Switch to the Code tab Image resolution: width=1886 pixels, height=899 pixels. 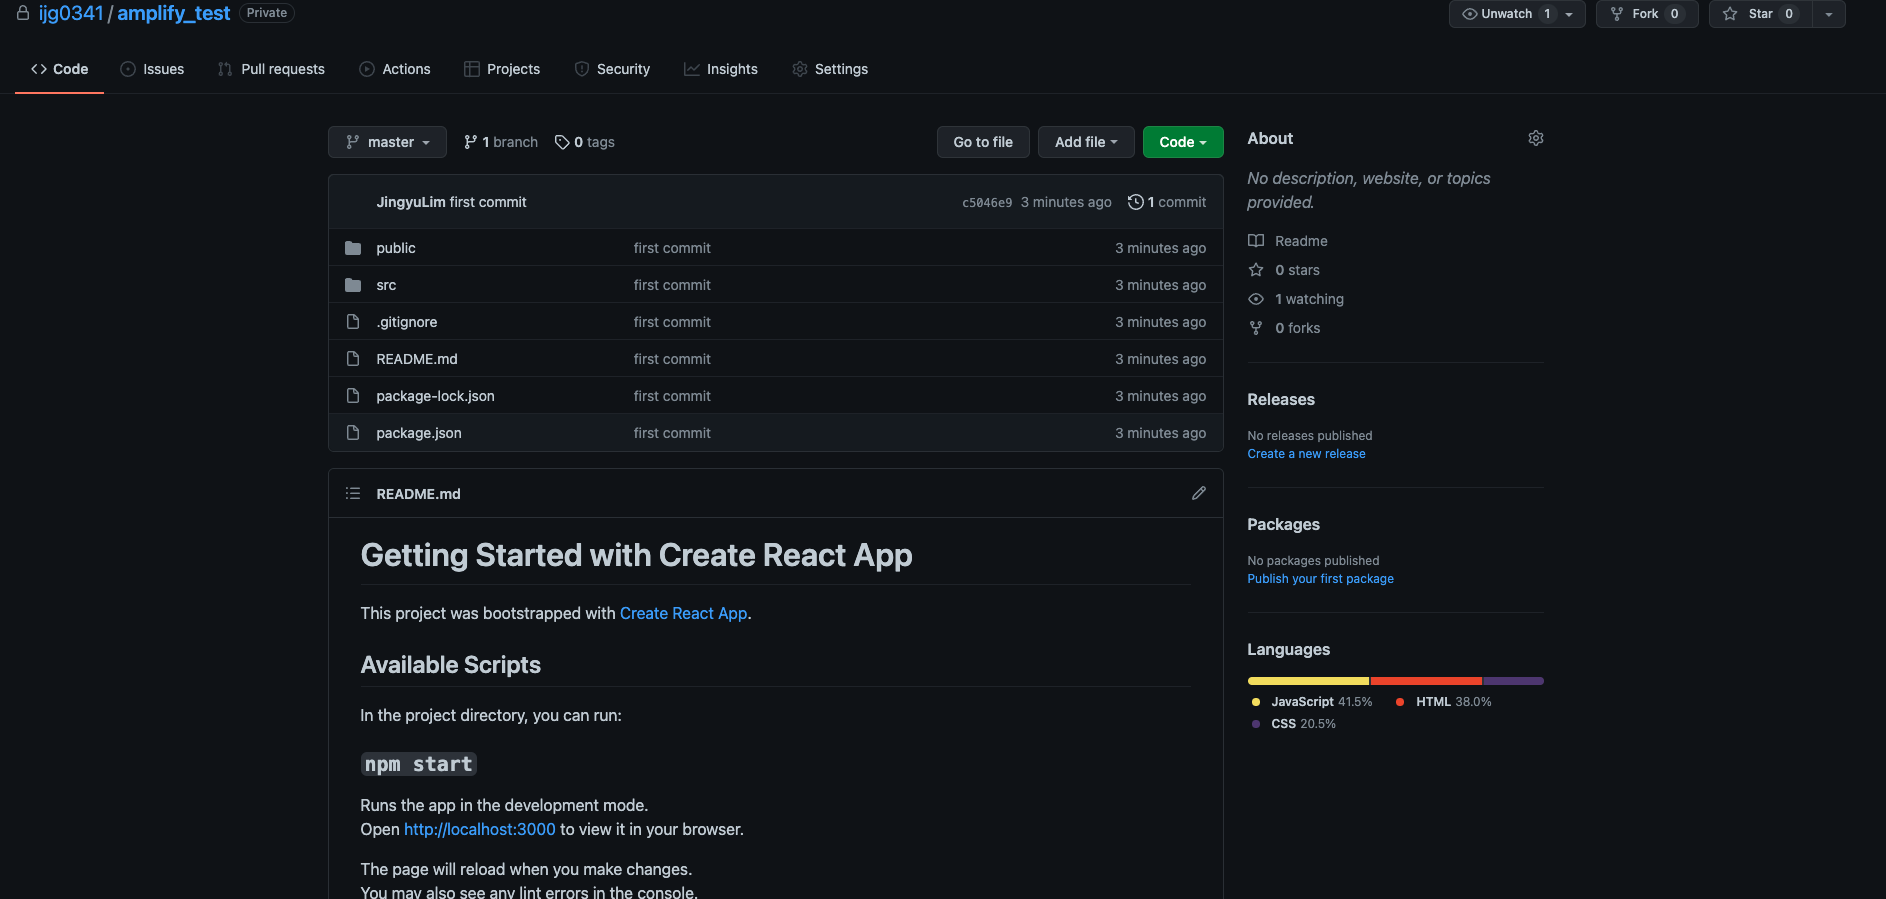pos(59,69)
